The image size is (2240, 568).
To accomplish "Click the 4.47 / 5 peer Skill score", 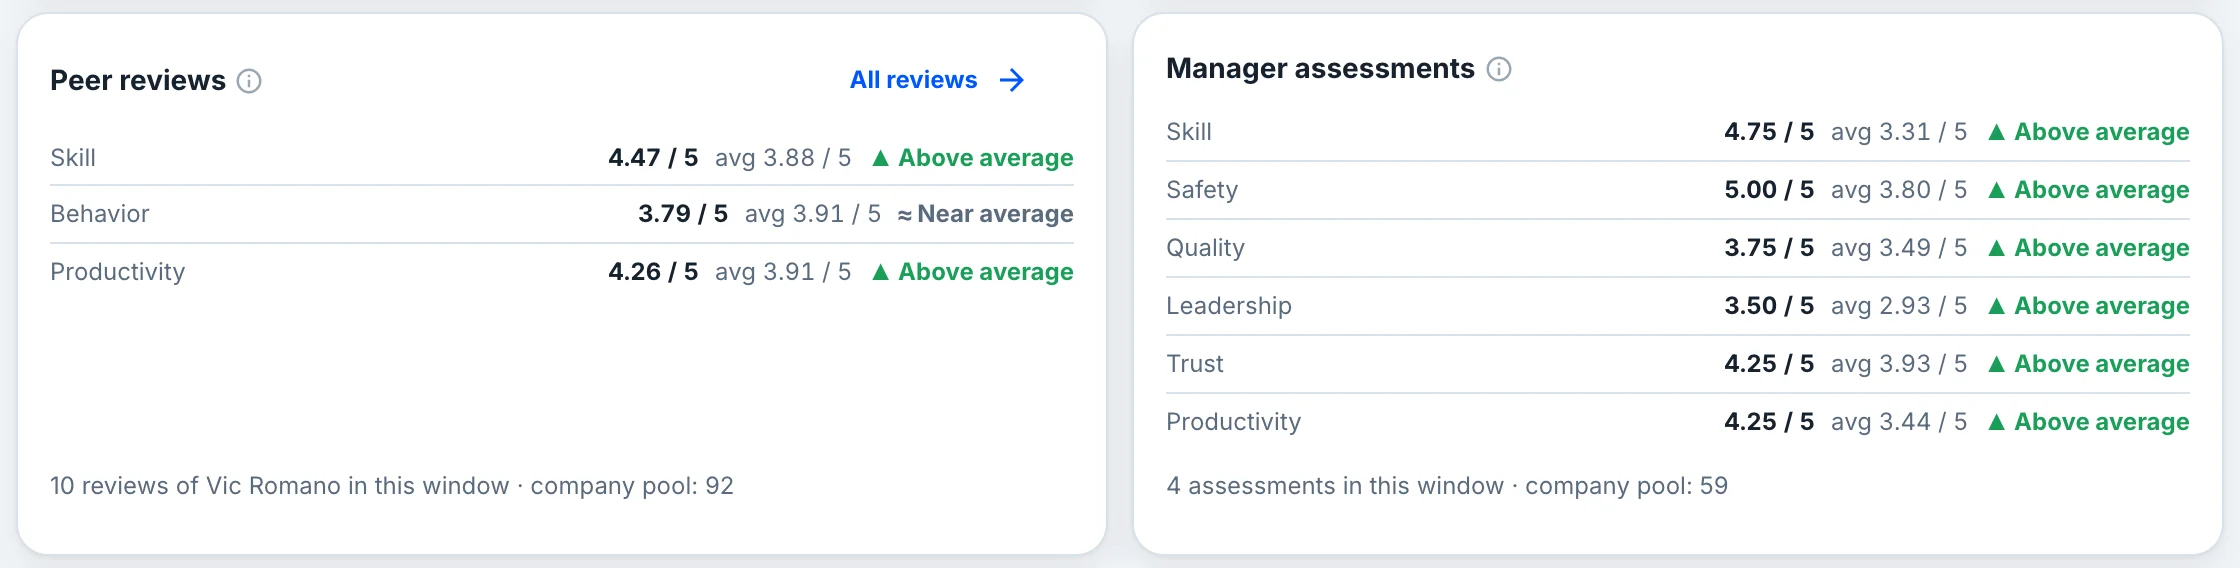I will (653, 158).
